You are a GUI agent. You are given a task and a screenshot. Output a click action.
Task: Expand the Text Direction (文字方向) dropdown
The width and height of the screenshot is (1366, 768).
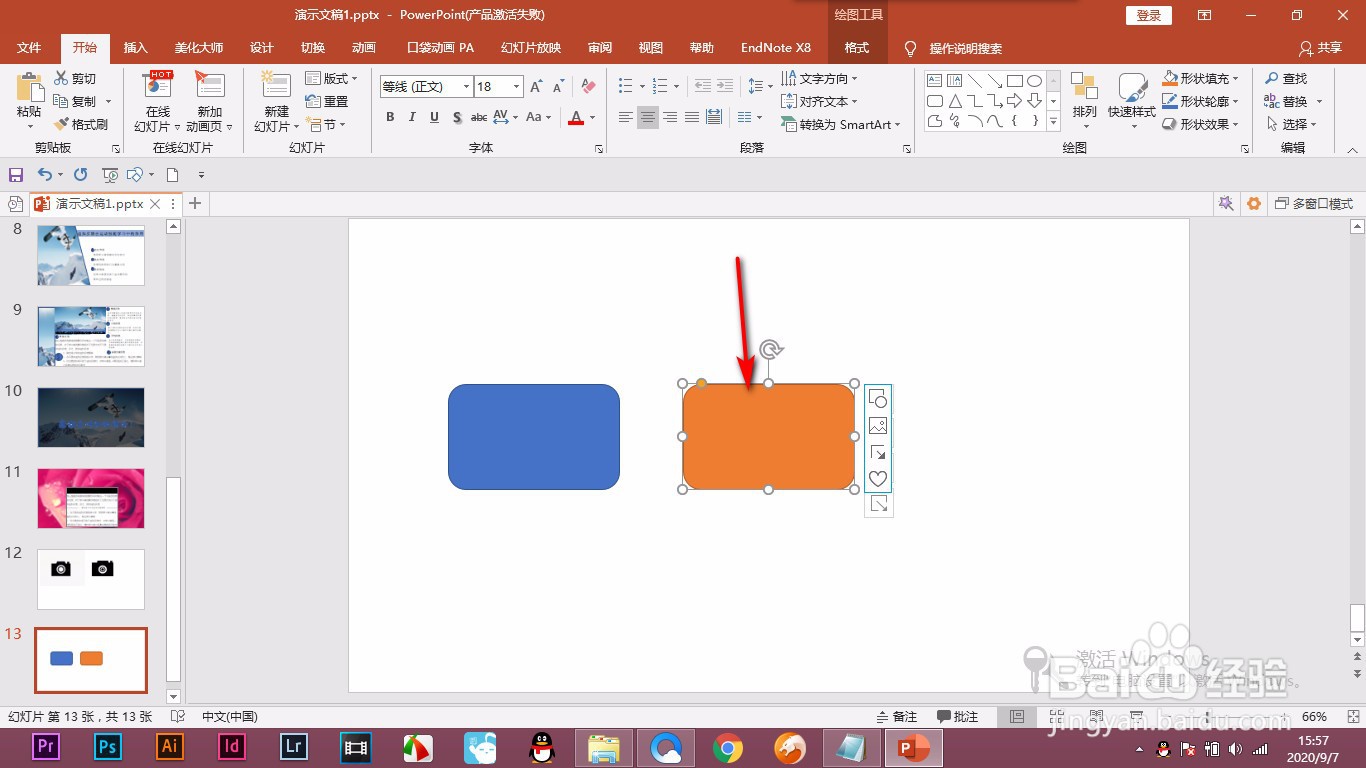click(820, 78)
